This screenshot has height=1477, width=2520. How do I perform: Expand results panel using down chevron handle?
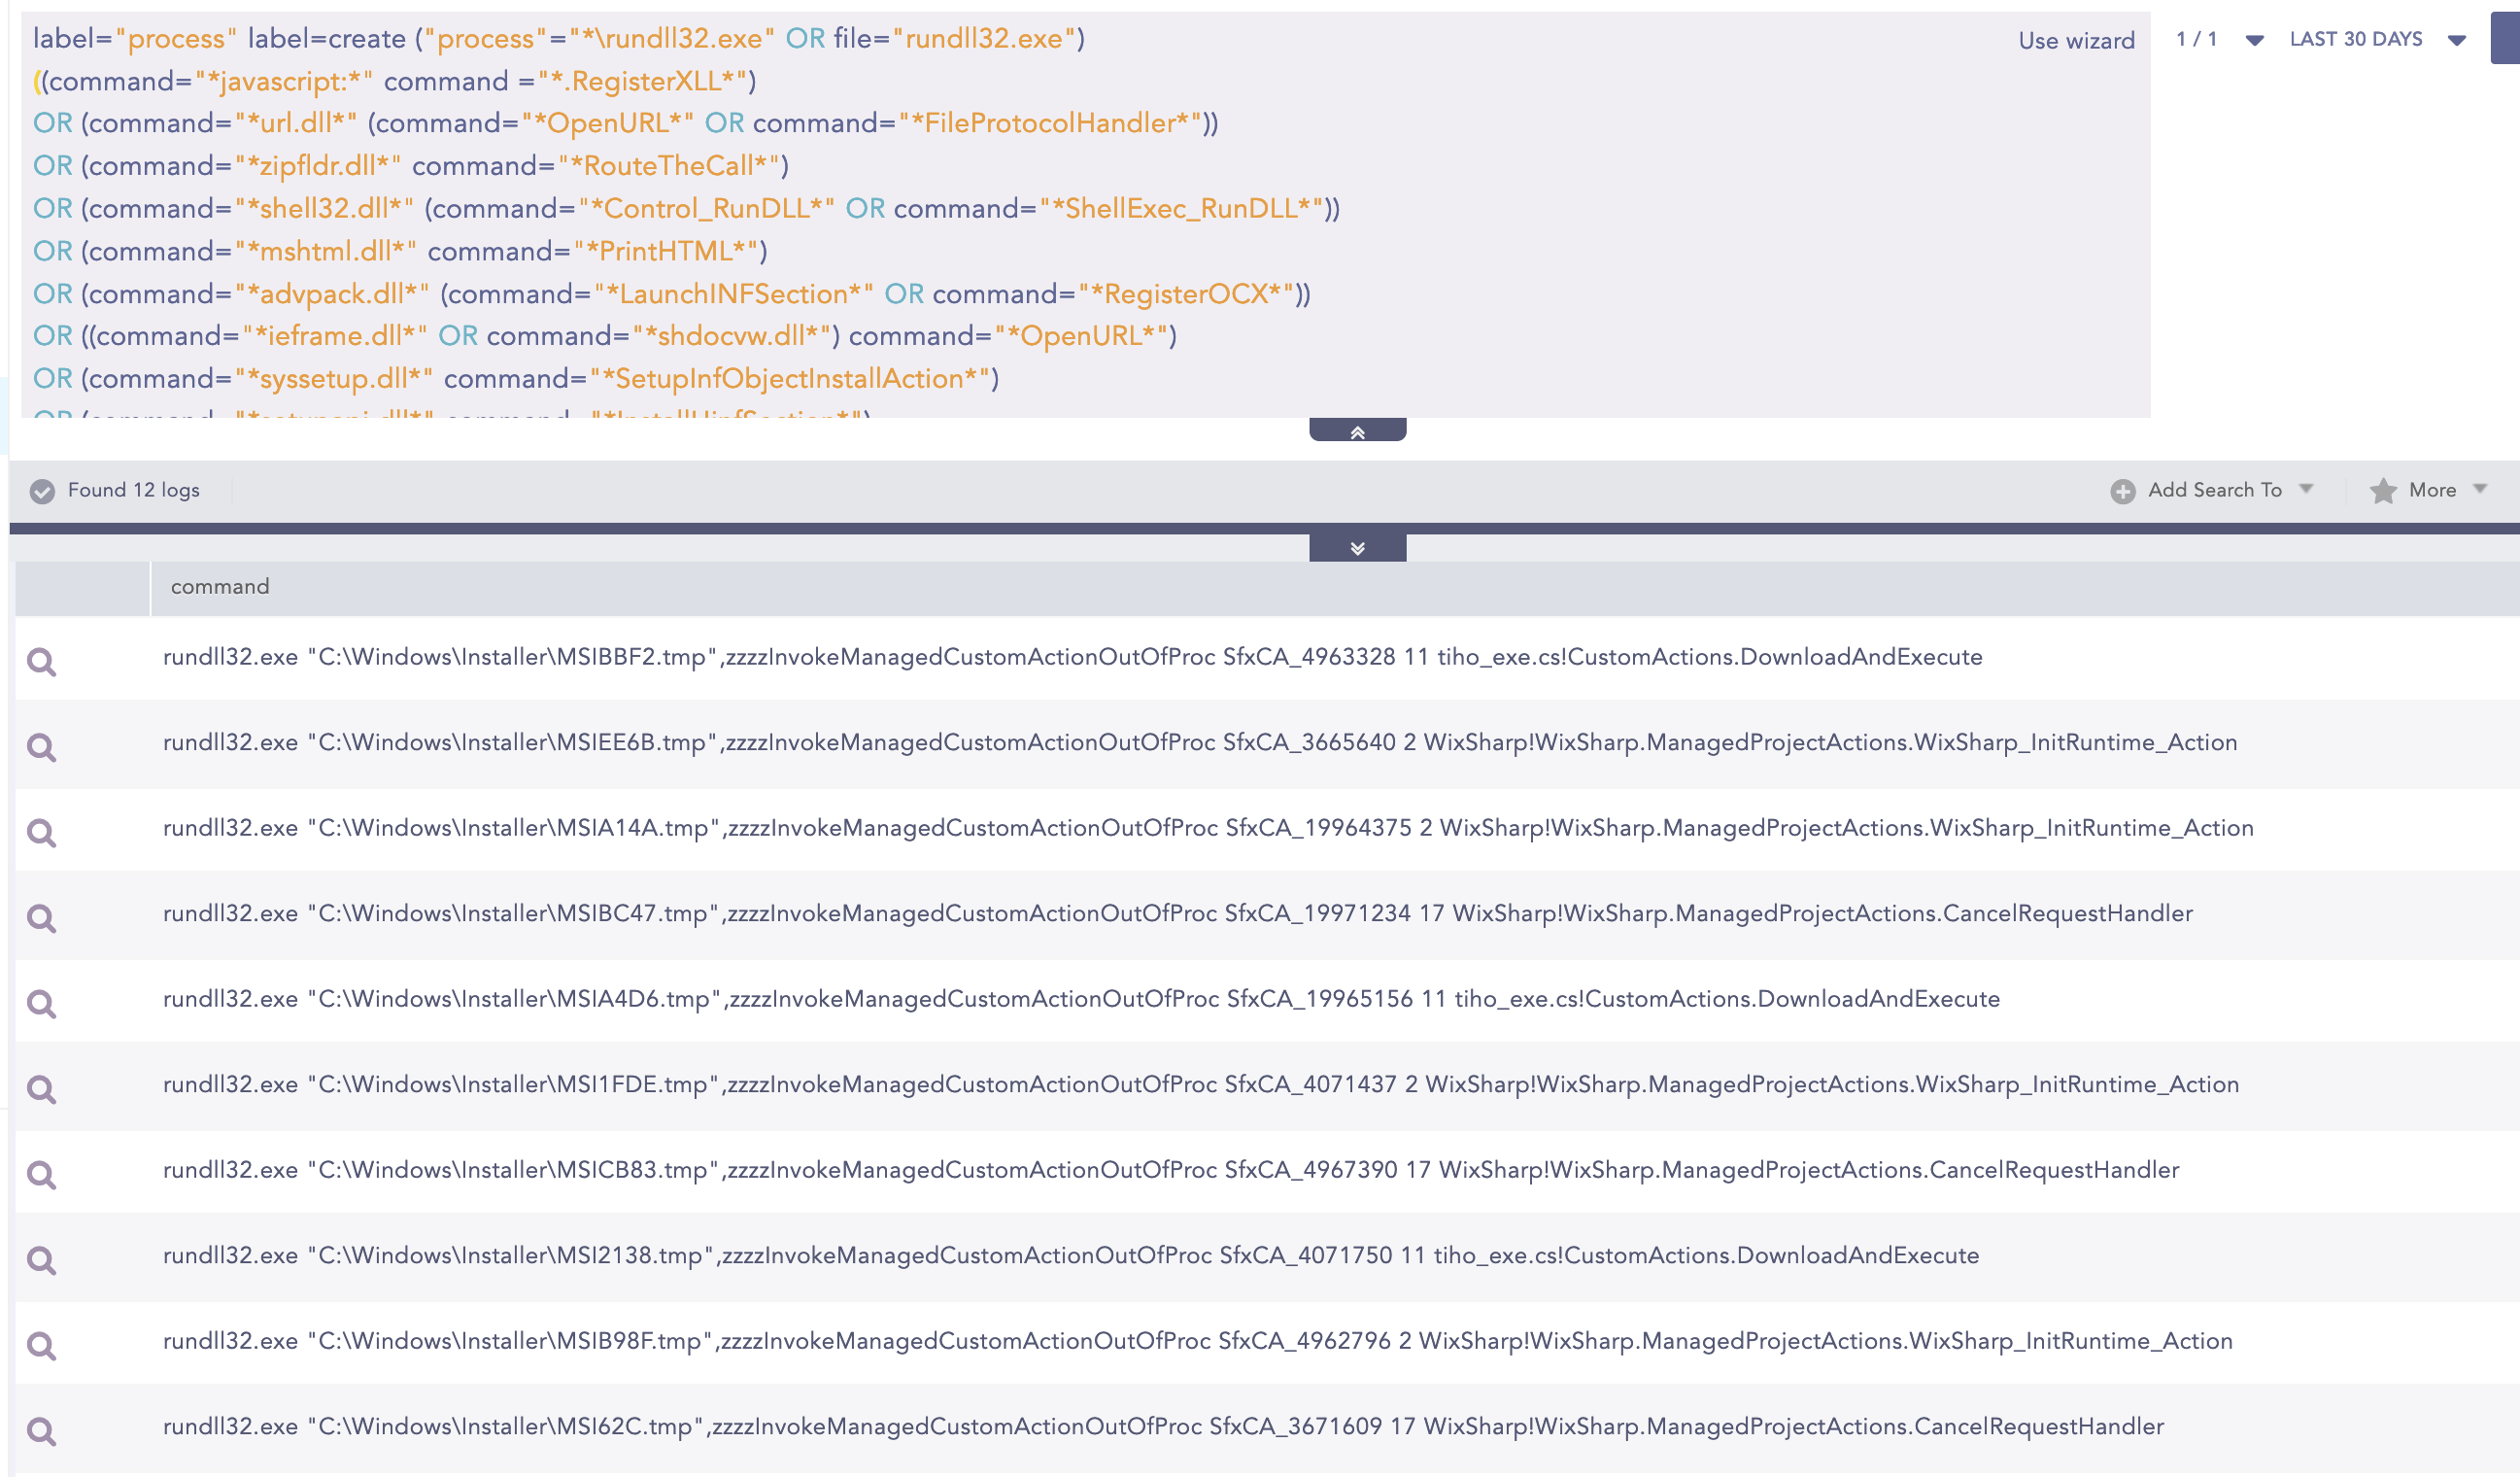pos(1357,548)
